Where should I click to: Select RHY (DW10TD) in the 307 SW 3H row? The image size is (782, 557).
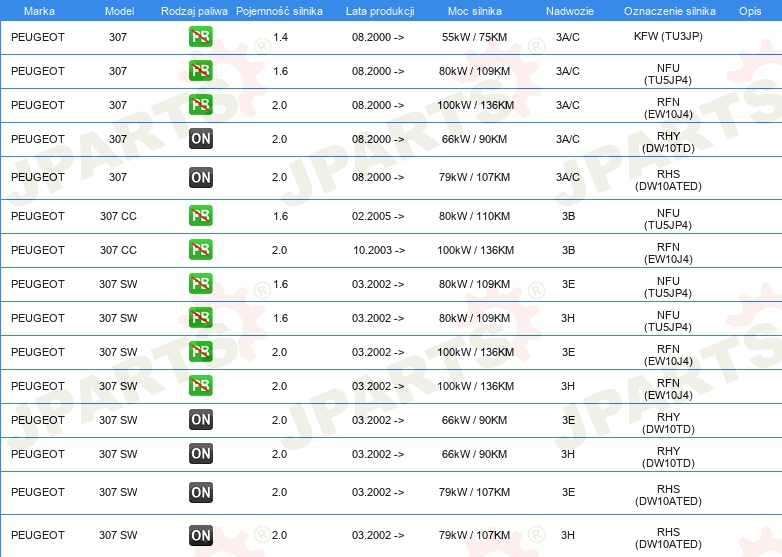click(668, 457)
